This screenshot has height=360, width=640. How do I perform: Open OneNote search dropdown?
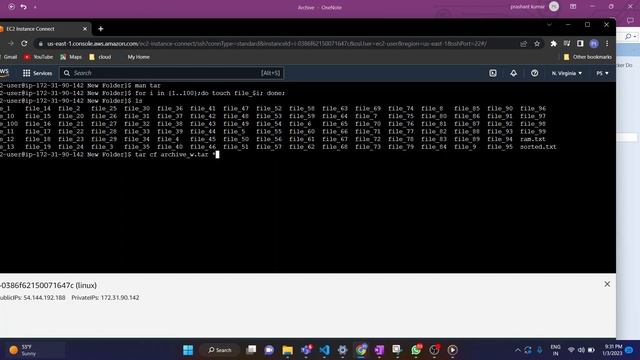point(630,37)
